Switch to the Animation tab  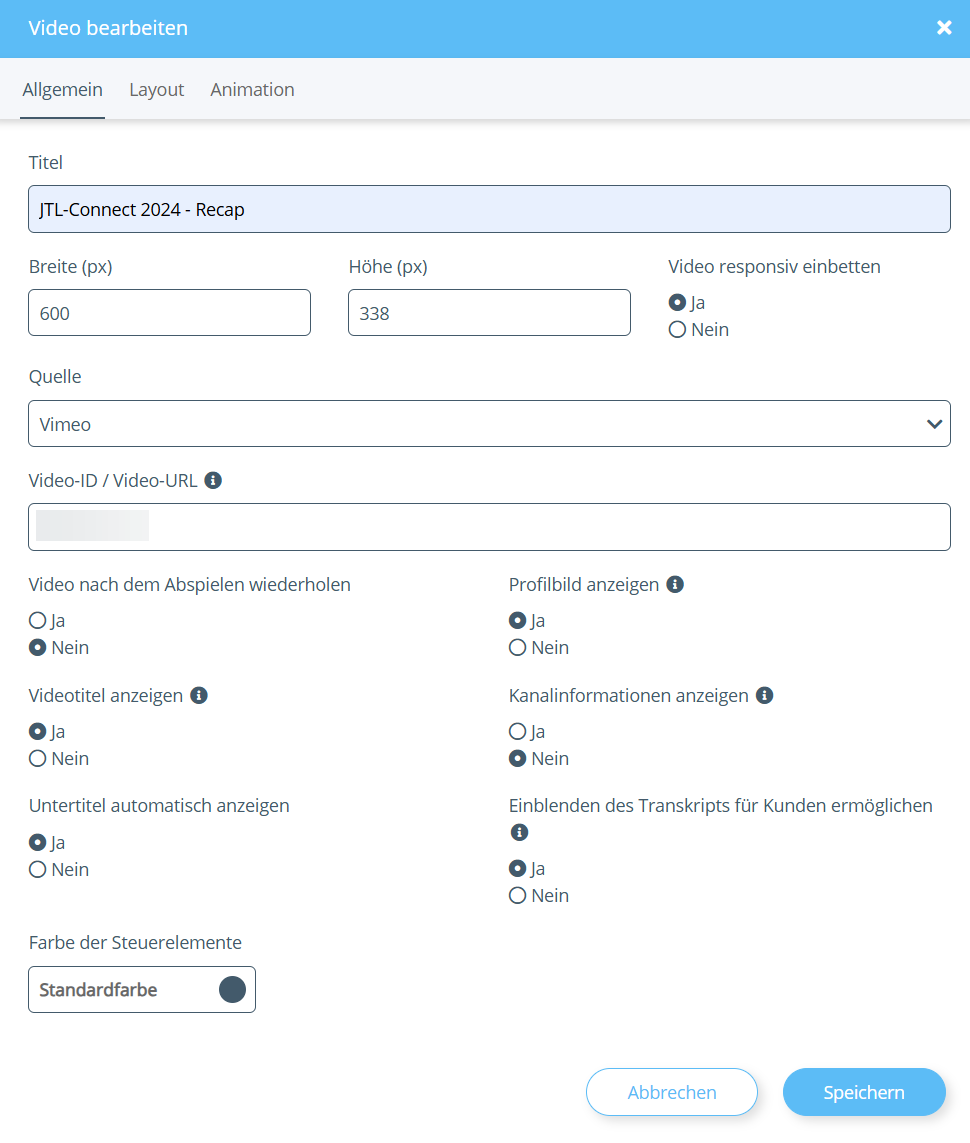[x=252, y=90]
